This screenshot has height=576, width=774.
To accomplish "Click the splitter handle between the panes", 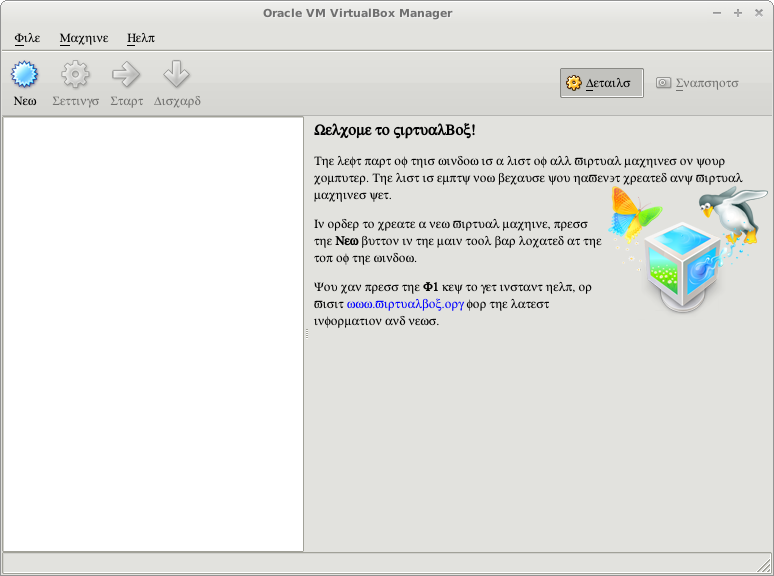I will pyautogui.click(x=307, y=334).
